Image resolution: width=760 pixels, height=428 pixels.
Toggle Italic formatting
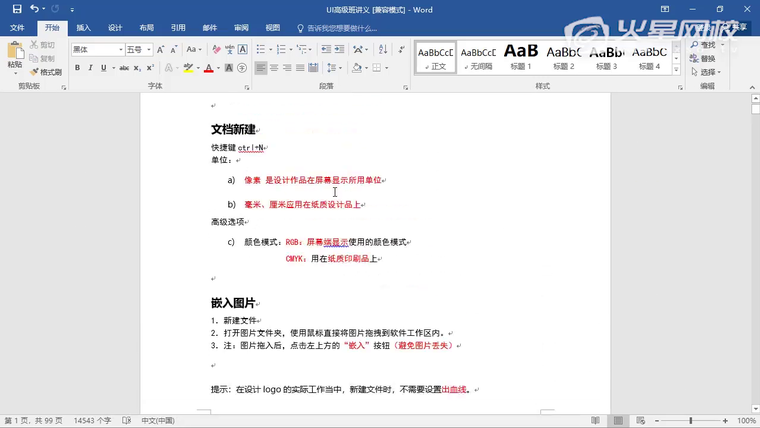click(x=90, y=68)
